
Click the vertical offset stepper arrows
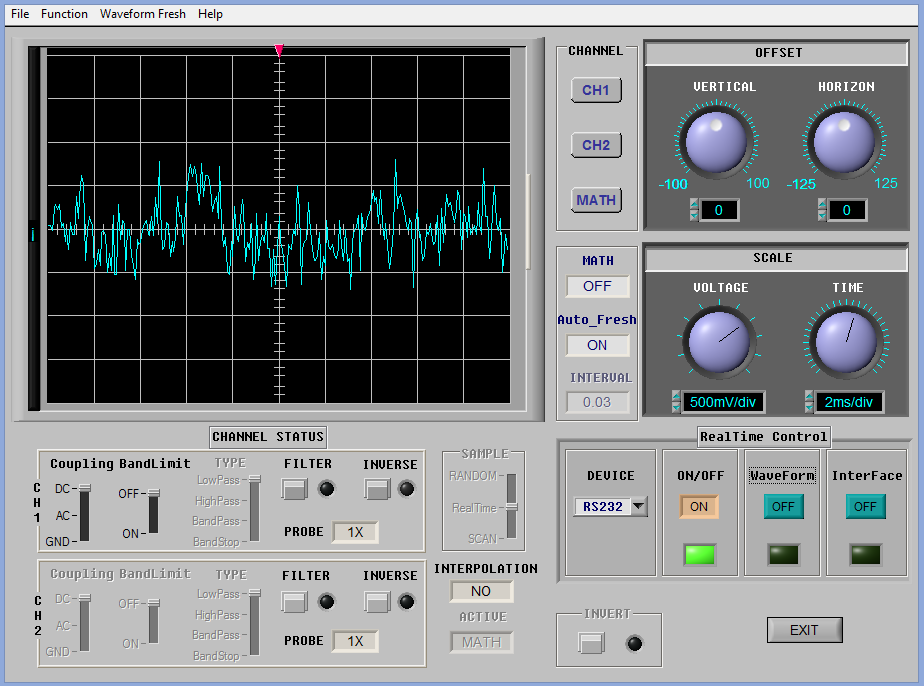694,210
